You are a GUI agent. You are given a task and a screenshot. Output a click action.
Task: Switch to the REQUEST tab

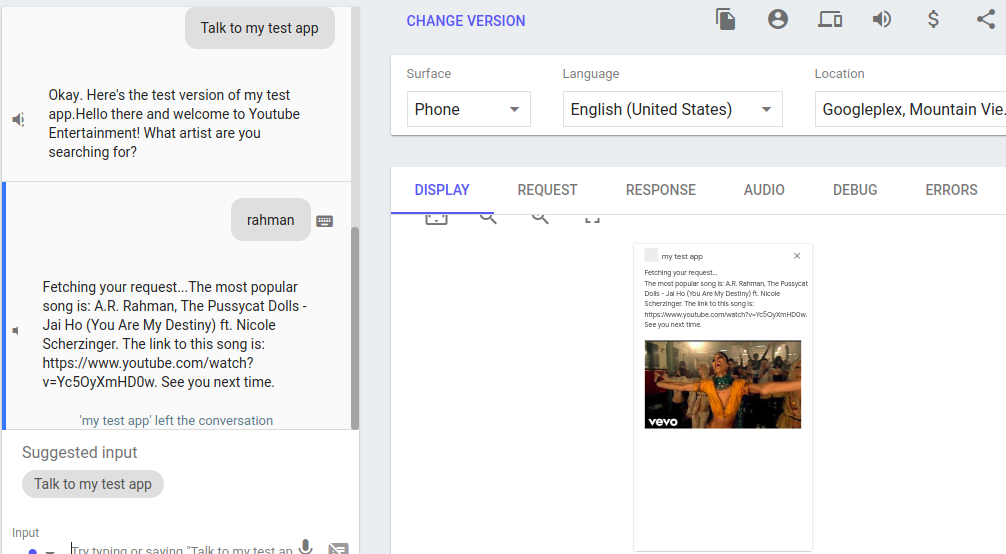(547, 190)
